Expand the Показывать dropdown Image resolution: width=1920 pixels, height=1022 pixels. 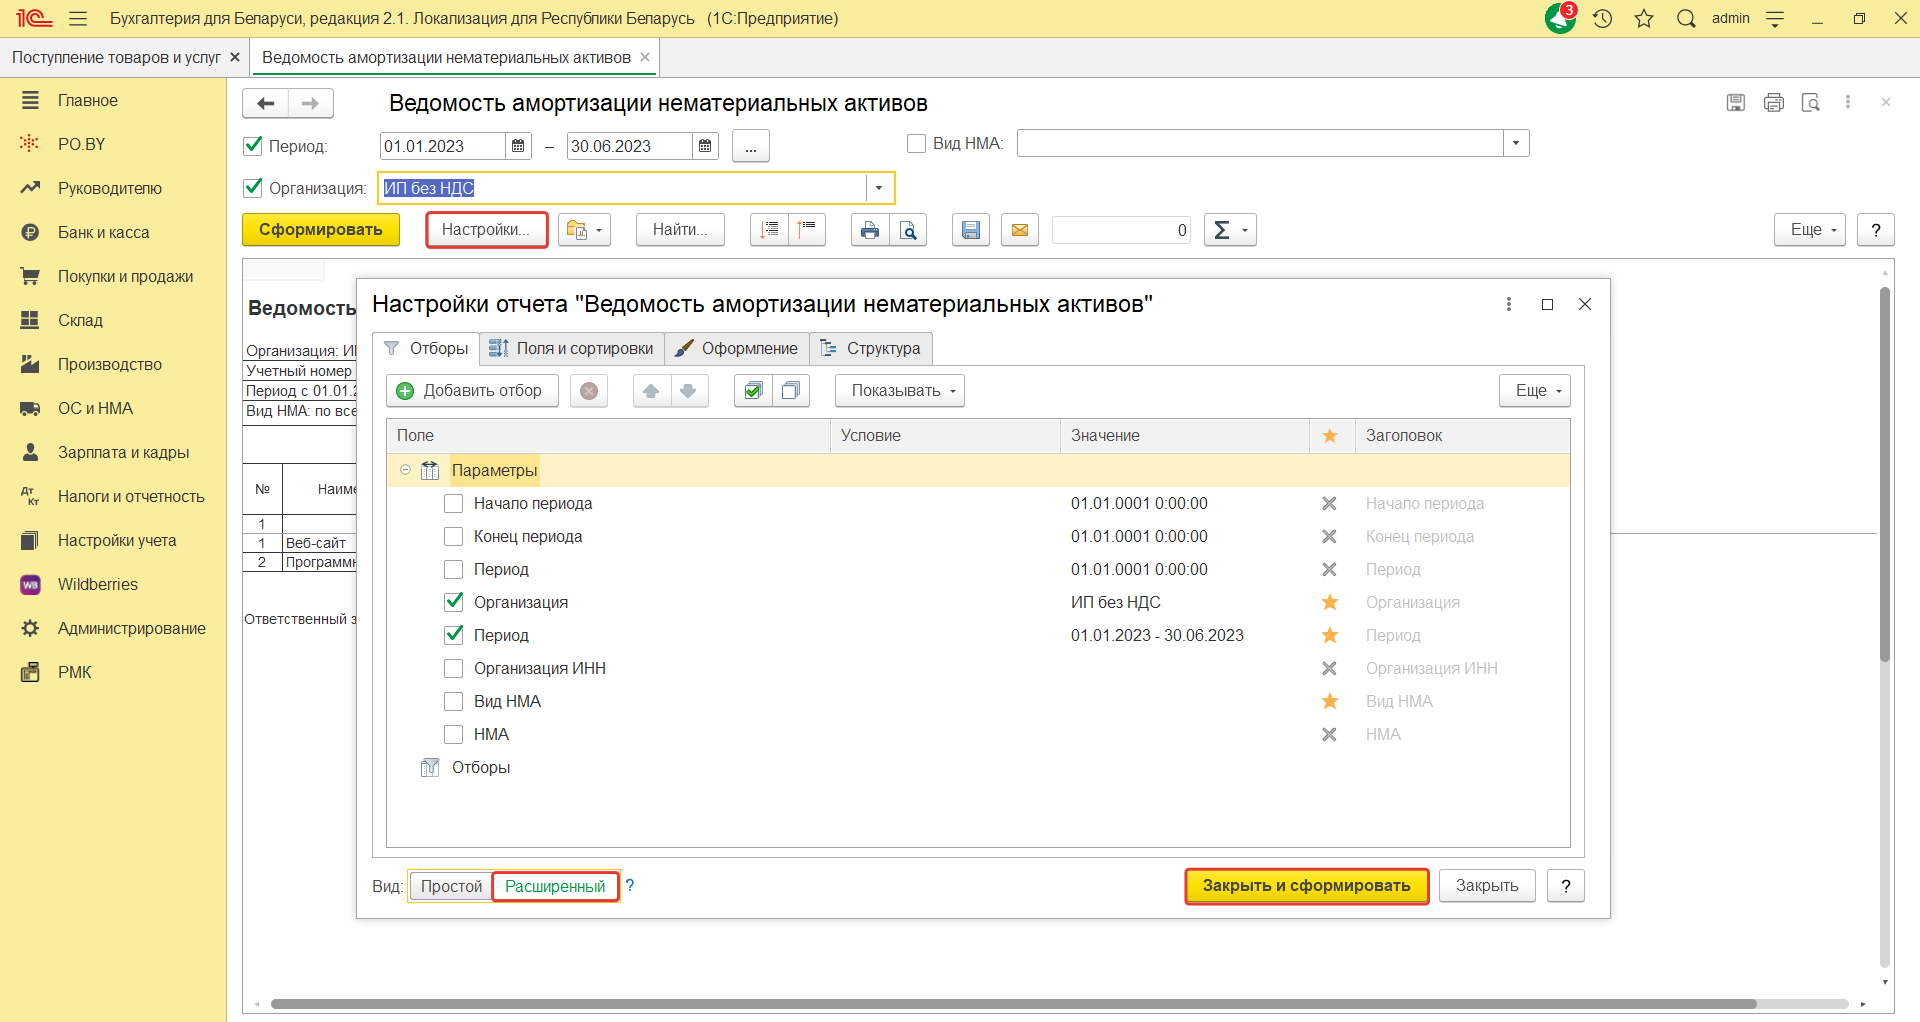tap(899, 391)
